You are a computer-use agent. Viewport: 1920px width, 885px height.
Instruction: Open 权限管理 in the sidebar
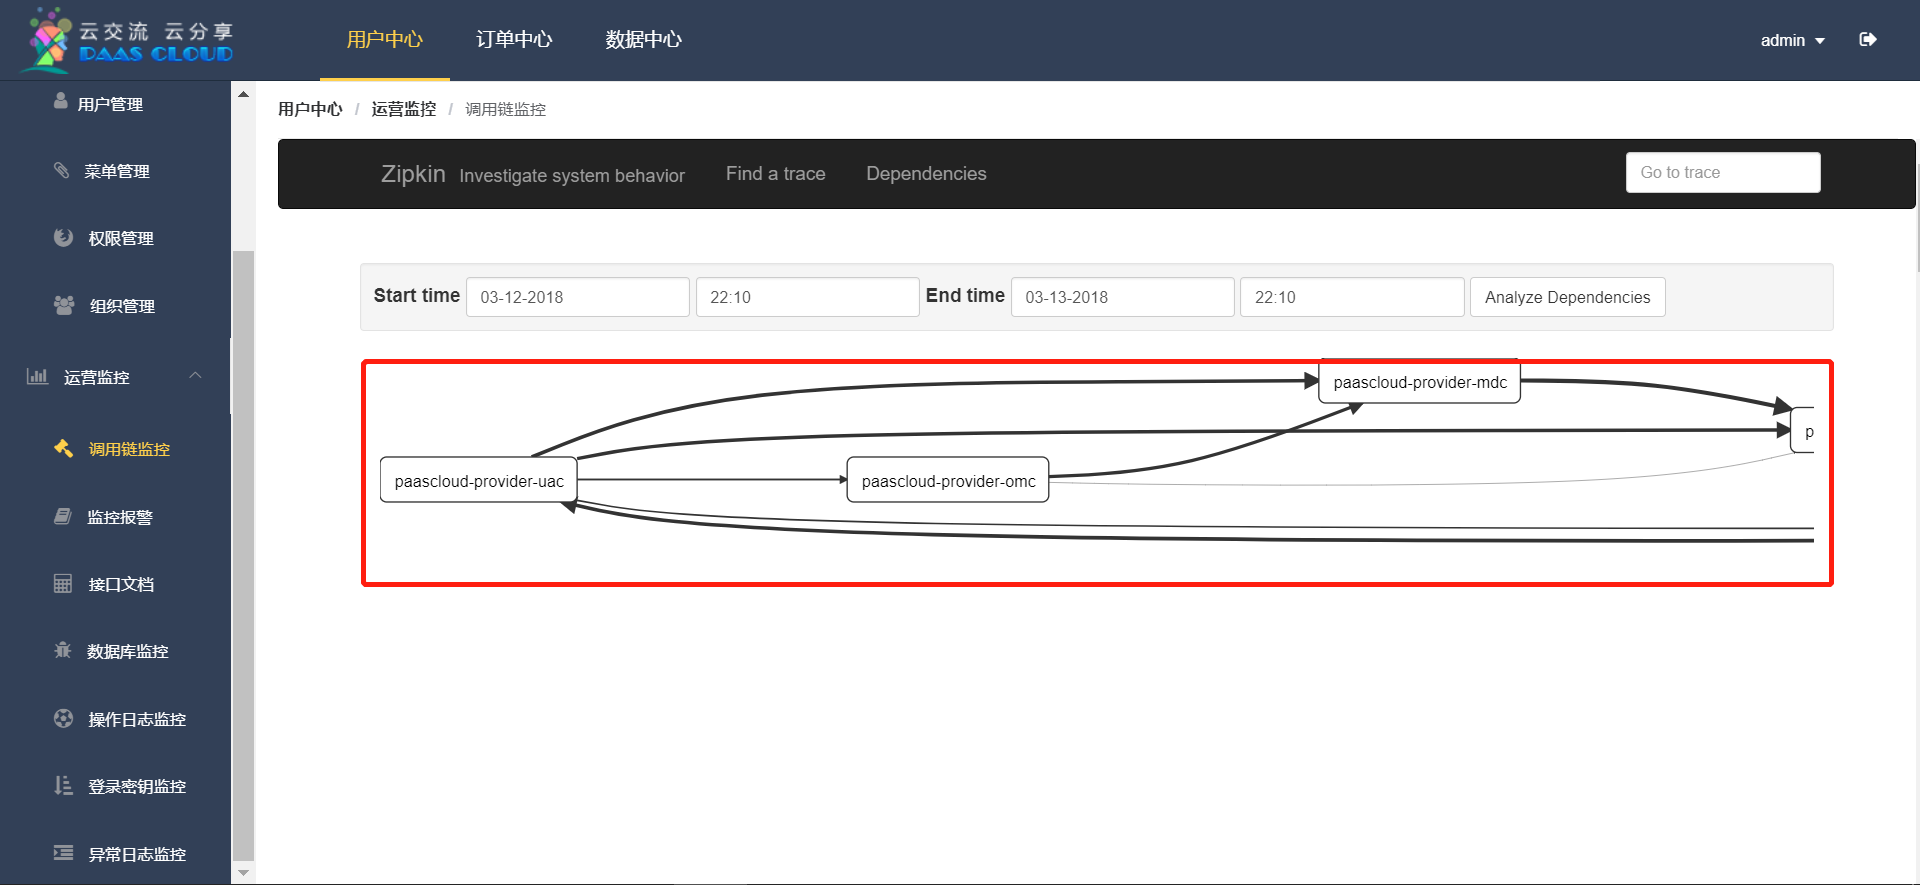click(x=121, y=238)
